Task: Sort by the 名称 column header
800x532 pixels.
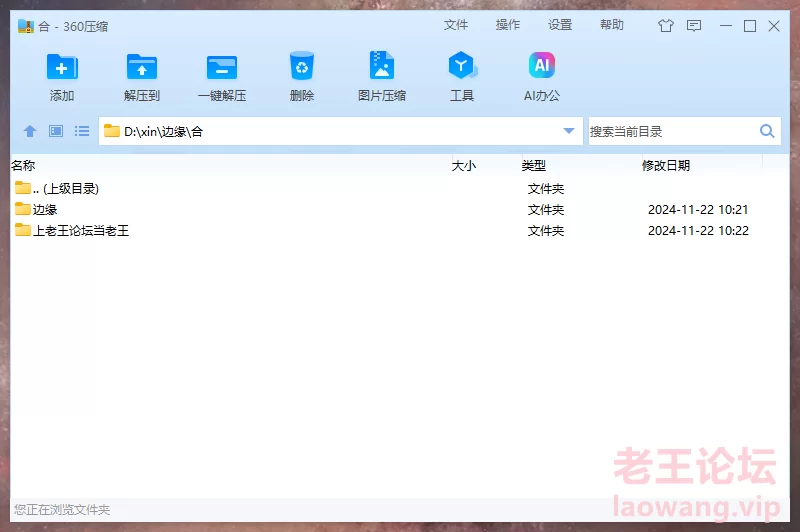Action: tap(23, 165)
